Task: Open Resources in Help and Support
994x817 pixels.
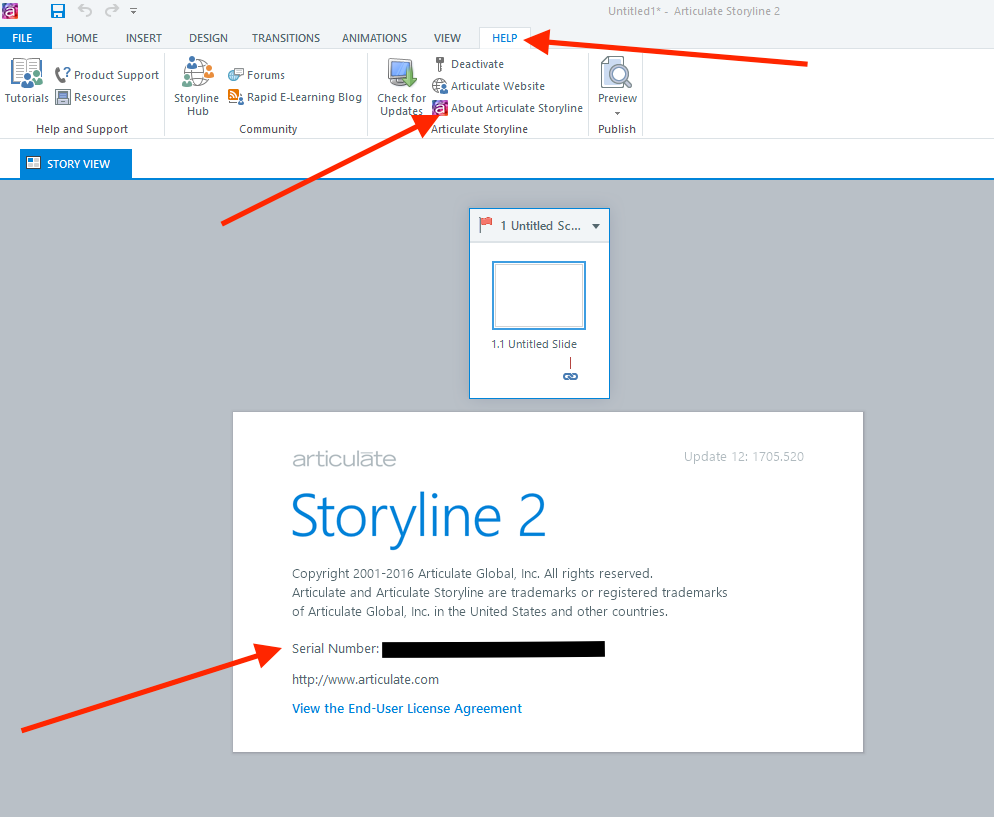Action: pos(91,97)
